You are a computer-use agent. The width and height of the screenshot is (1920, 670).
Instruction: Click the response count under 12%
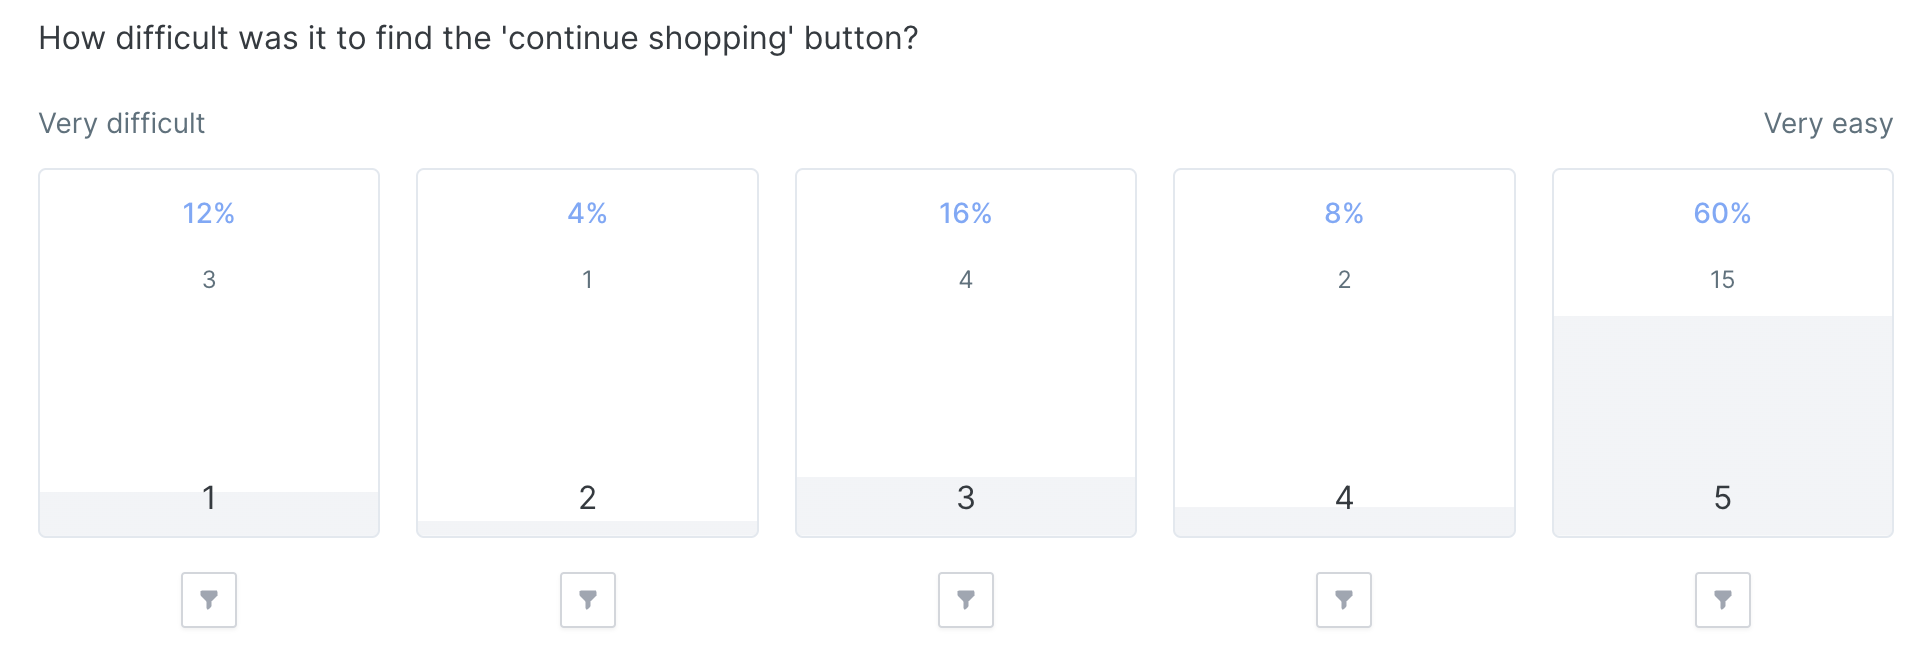[209, 280]
